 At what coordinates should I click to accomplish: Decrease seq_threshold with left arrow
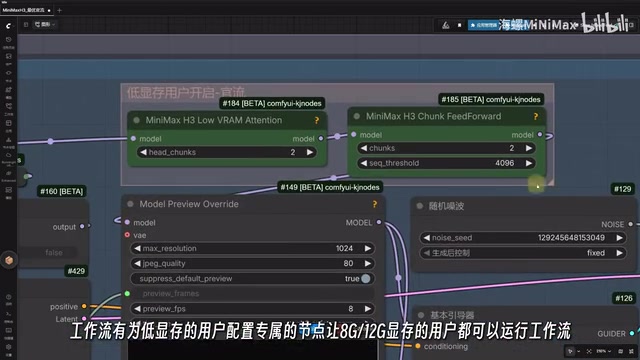coord(364,163)
